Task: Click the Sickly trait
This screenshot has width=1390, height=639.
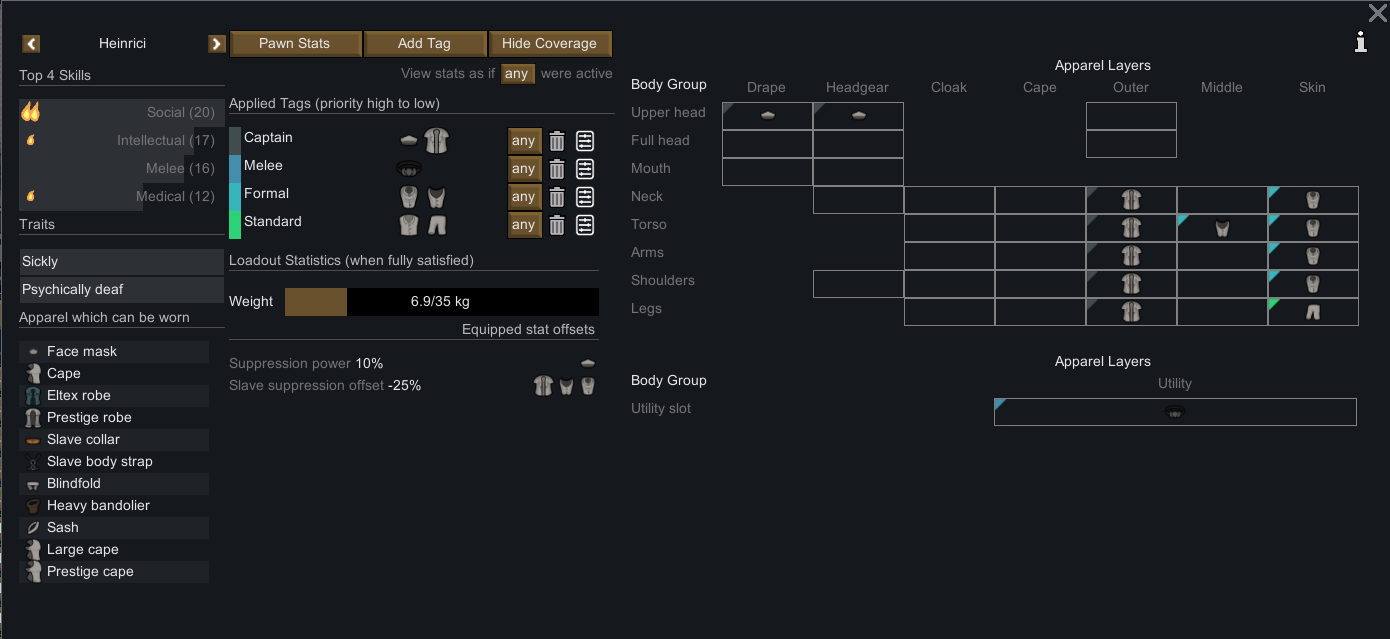Action: point(121,261)
